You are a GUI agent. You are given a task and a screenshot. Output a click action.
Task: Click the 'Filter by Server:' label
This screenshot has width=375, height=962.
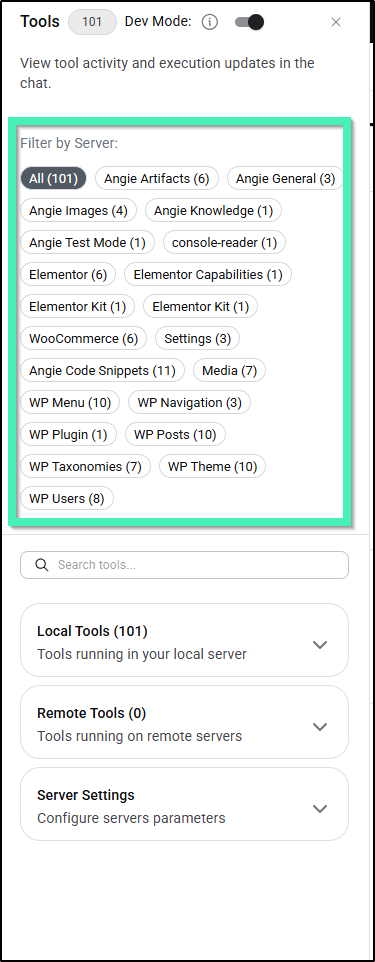tap(69, 144)
